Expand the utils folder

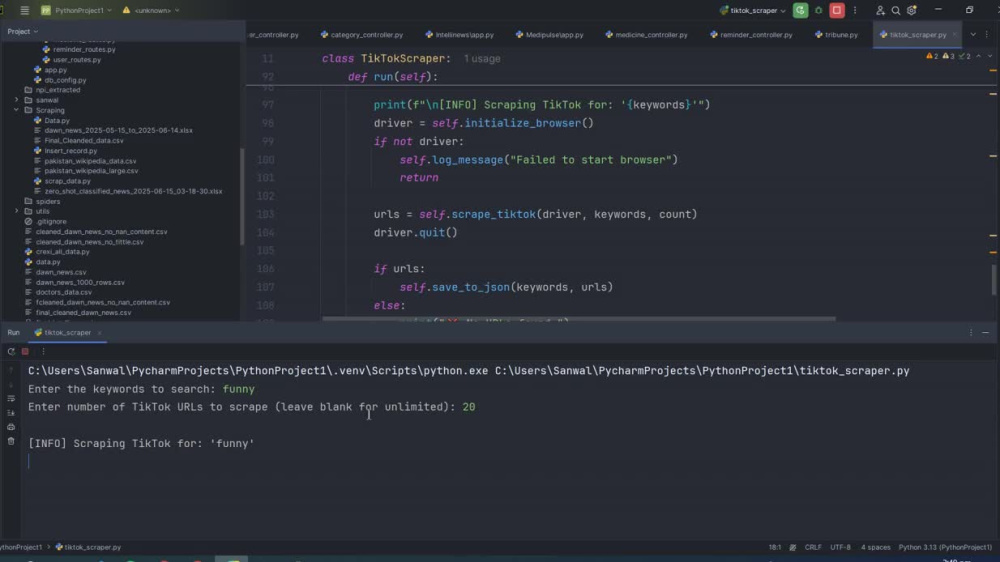pos(17,211)
